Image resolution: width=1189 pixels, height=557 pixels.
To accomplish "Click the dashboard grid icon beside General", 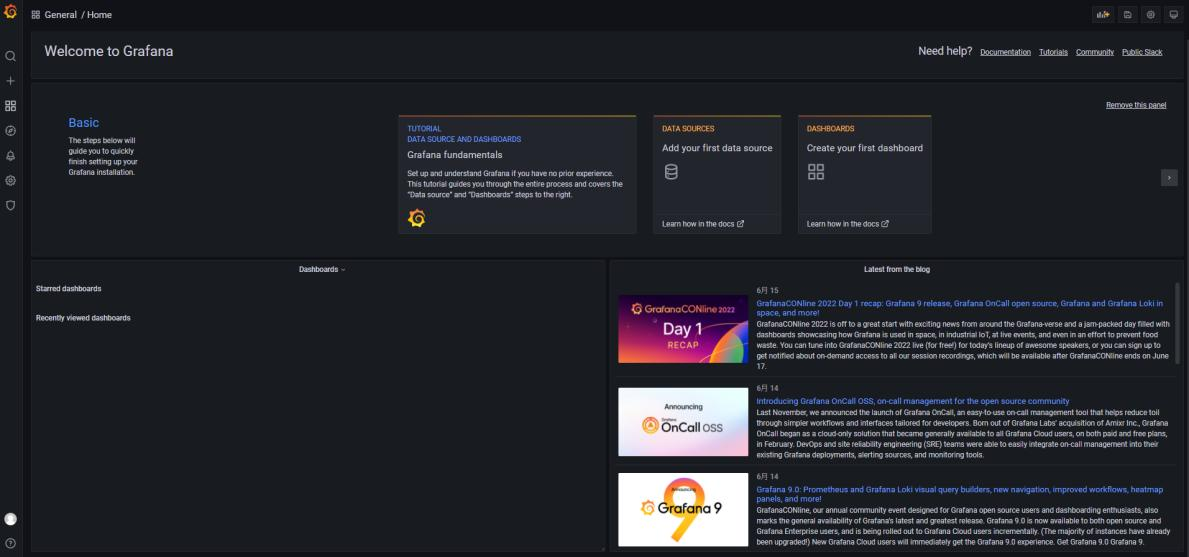I will (36, 14).
